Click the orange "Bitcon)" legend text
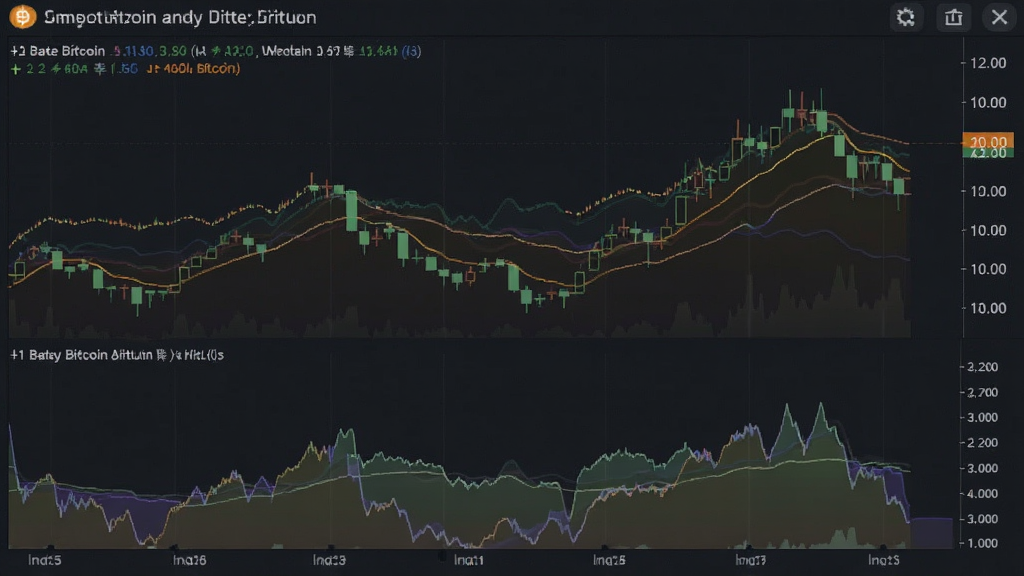1024x576 pixels. coord(218,69)
